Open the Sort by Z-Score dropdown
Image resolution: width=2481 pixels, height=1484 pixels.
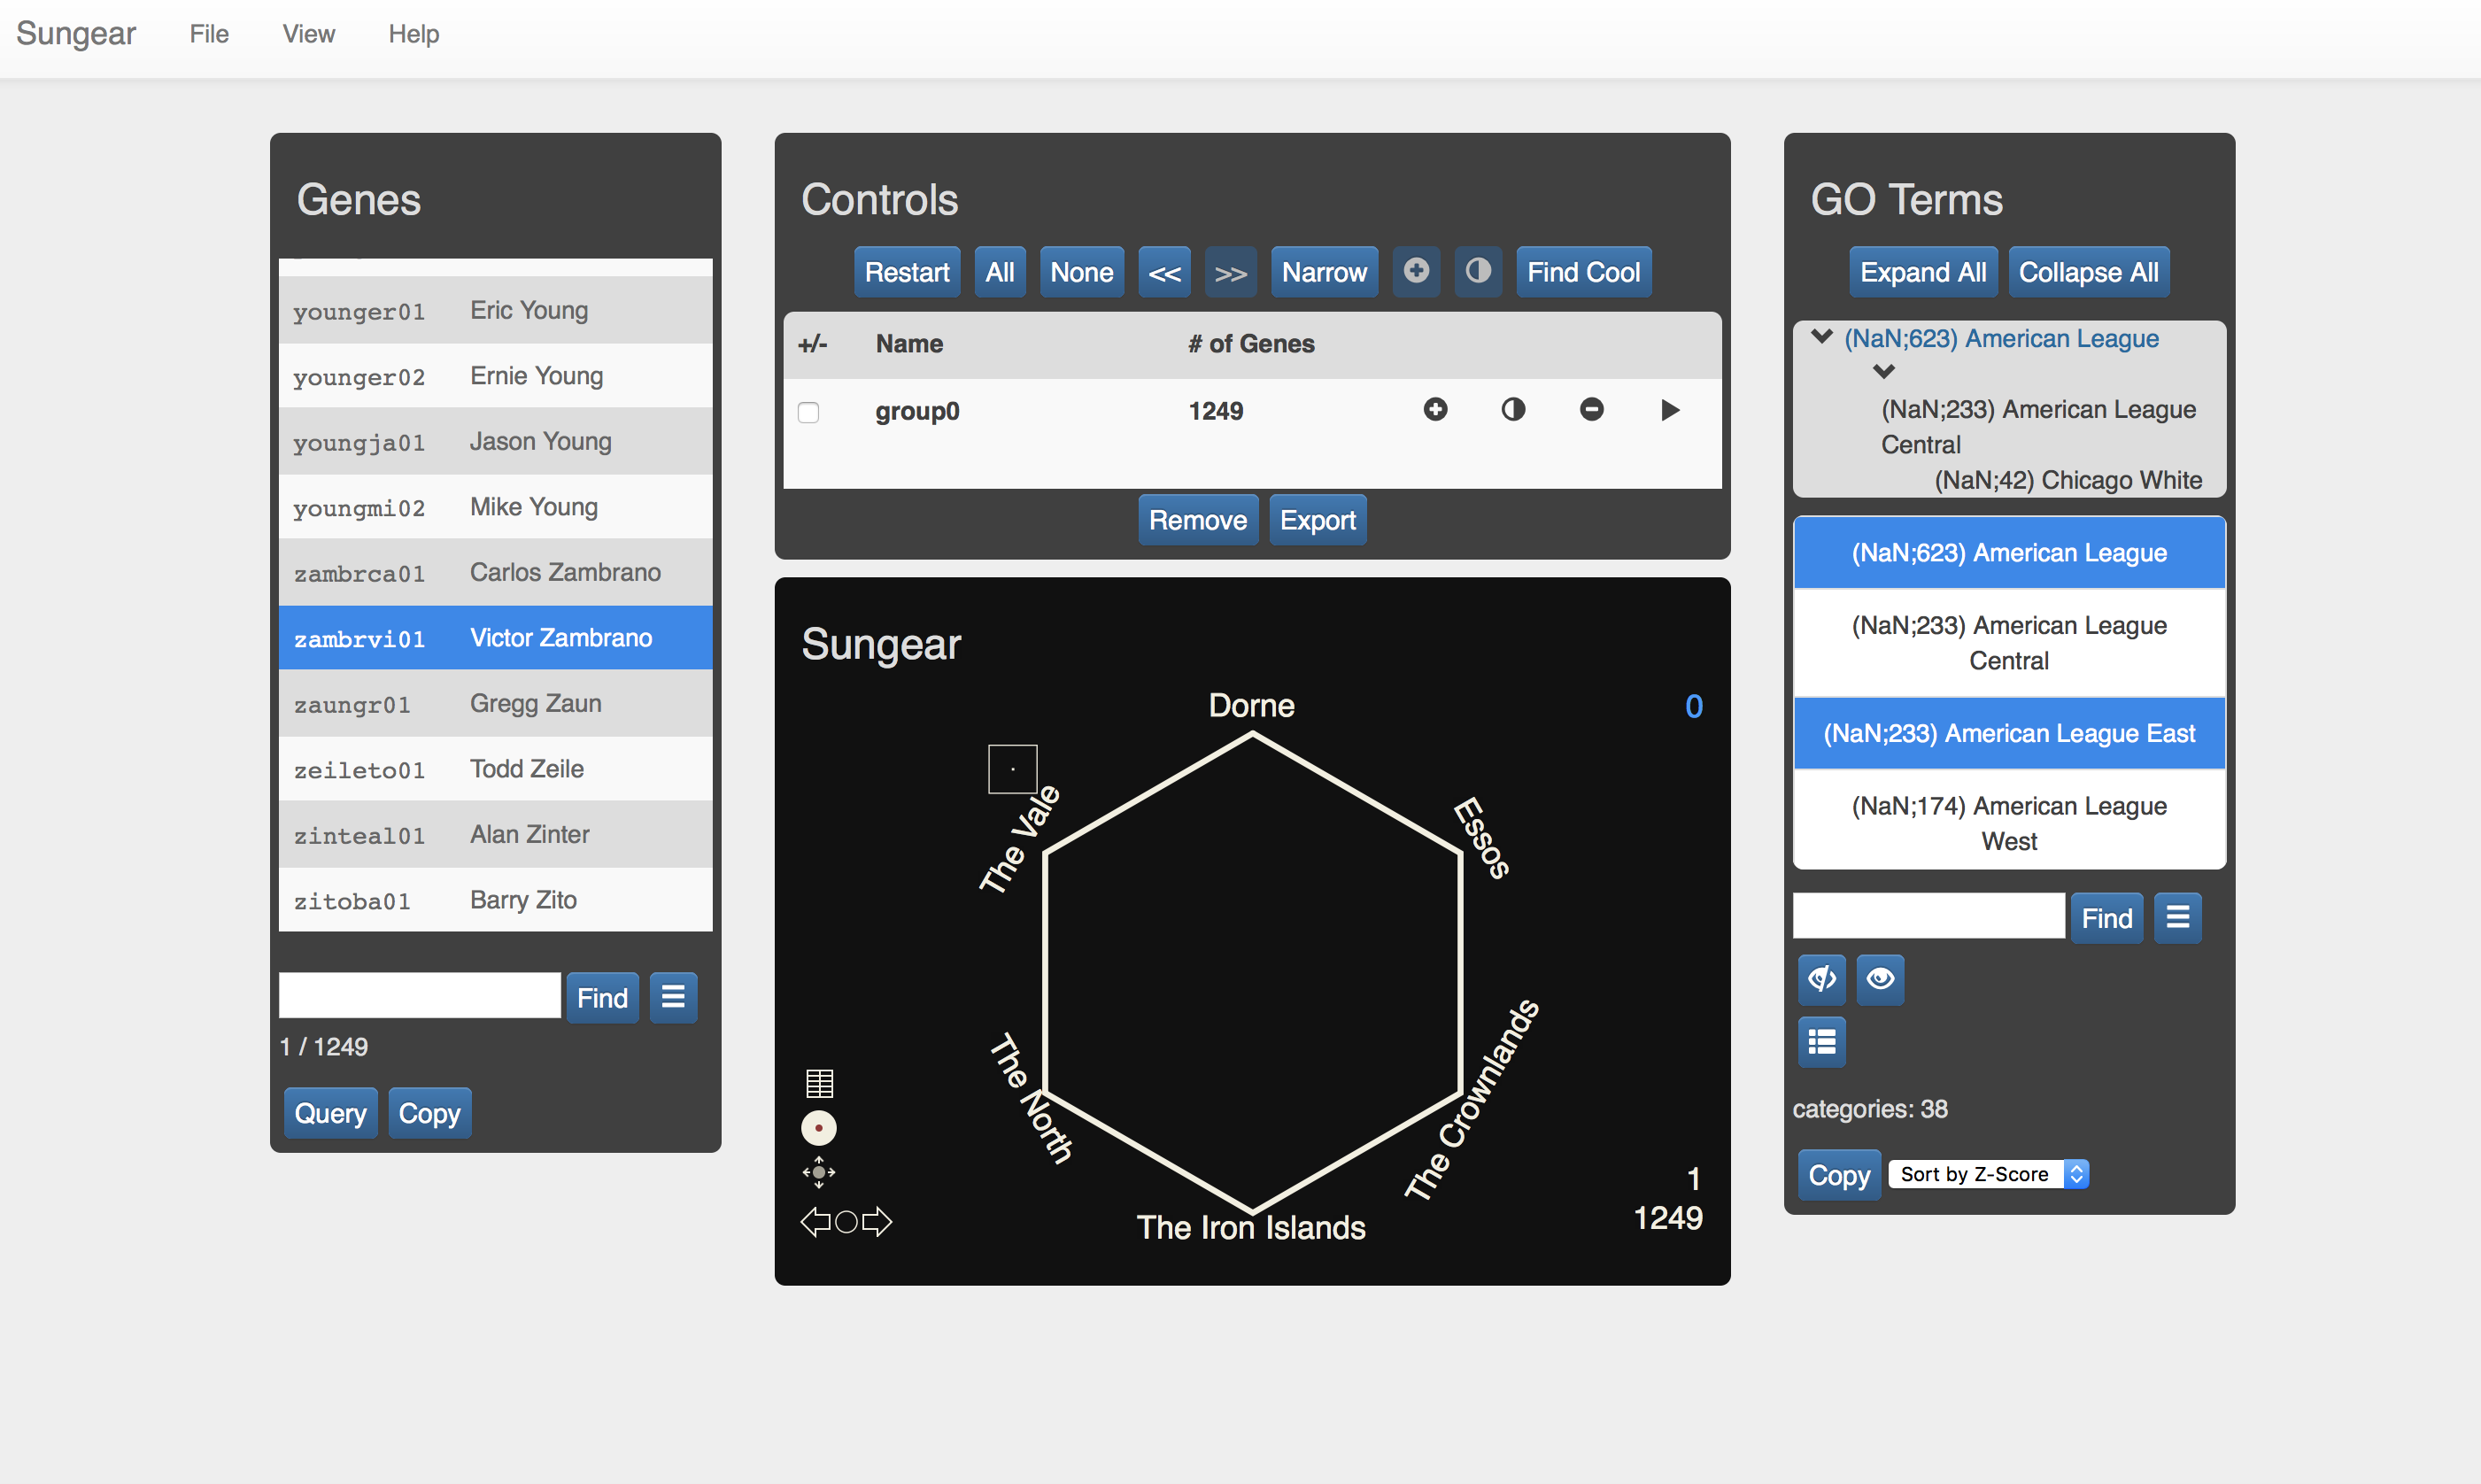pos(1987,1174)
